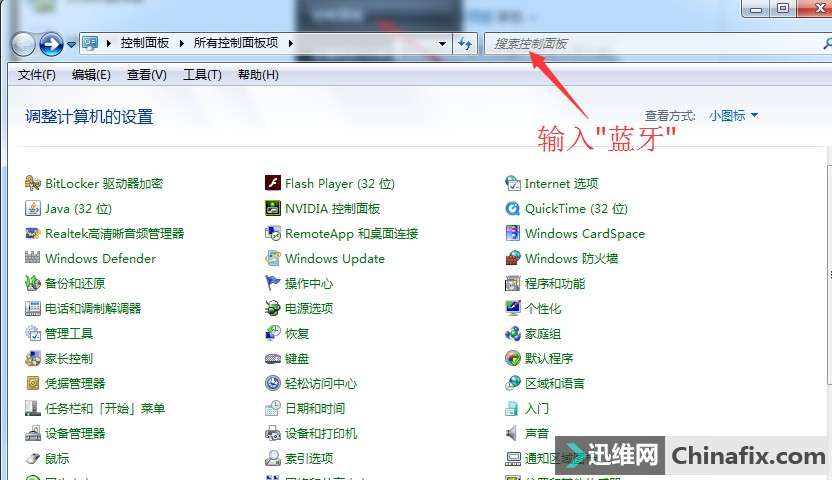Open 个性化 icon
This screenshot has width=832, height=480.
point(513,308)
